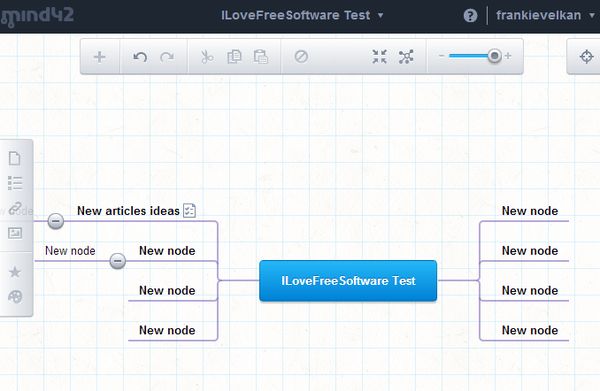The width and height of the screenshot is (600, 391).
Task: Center map with the crosshair icon
Action: coord(586,57)
